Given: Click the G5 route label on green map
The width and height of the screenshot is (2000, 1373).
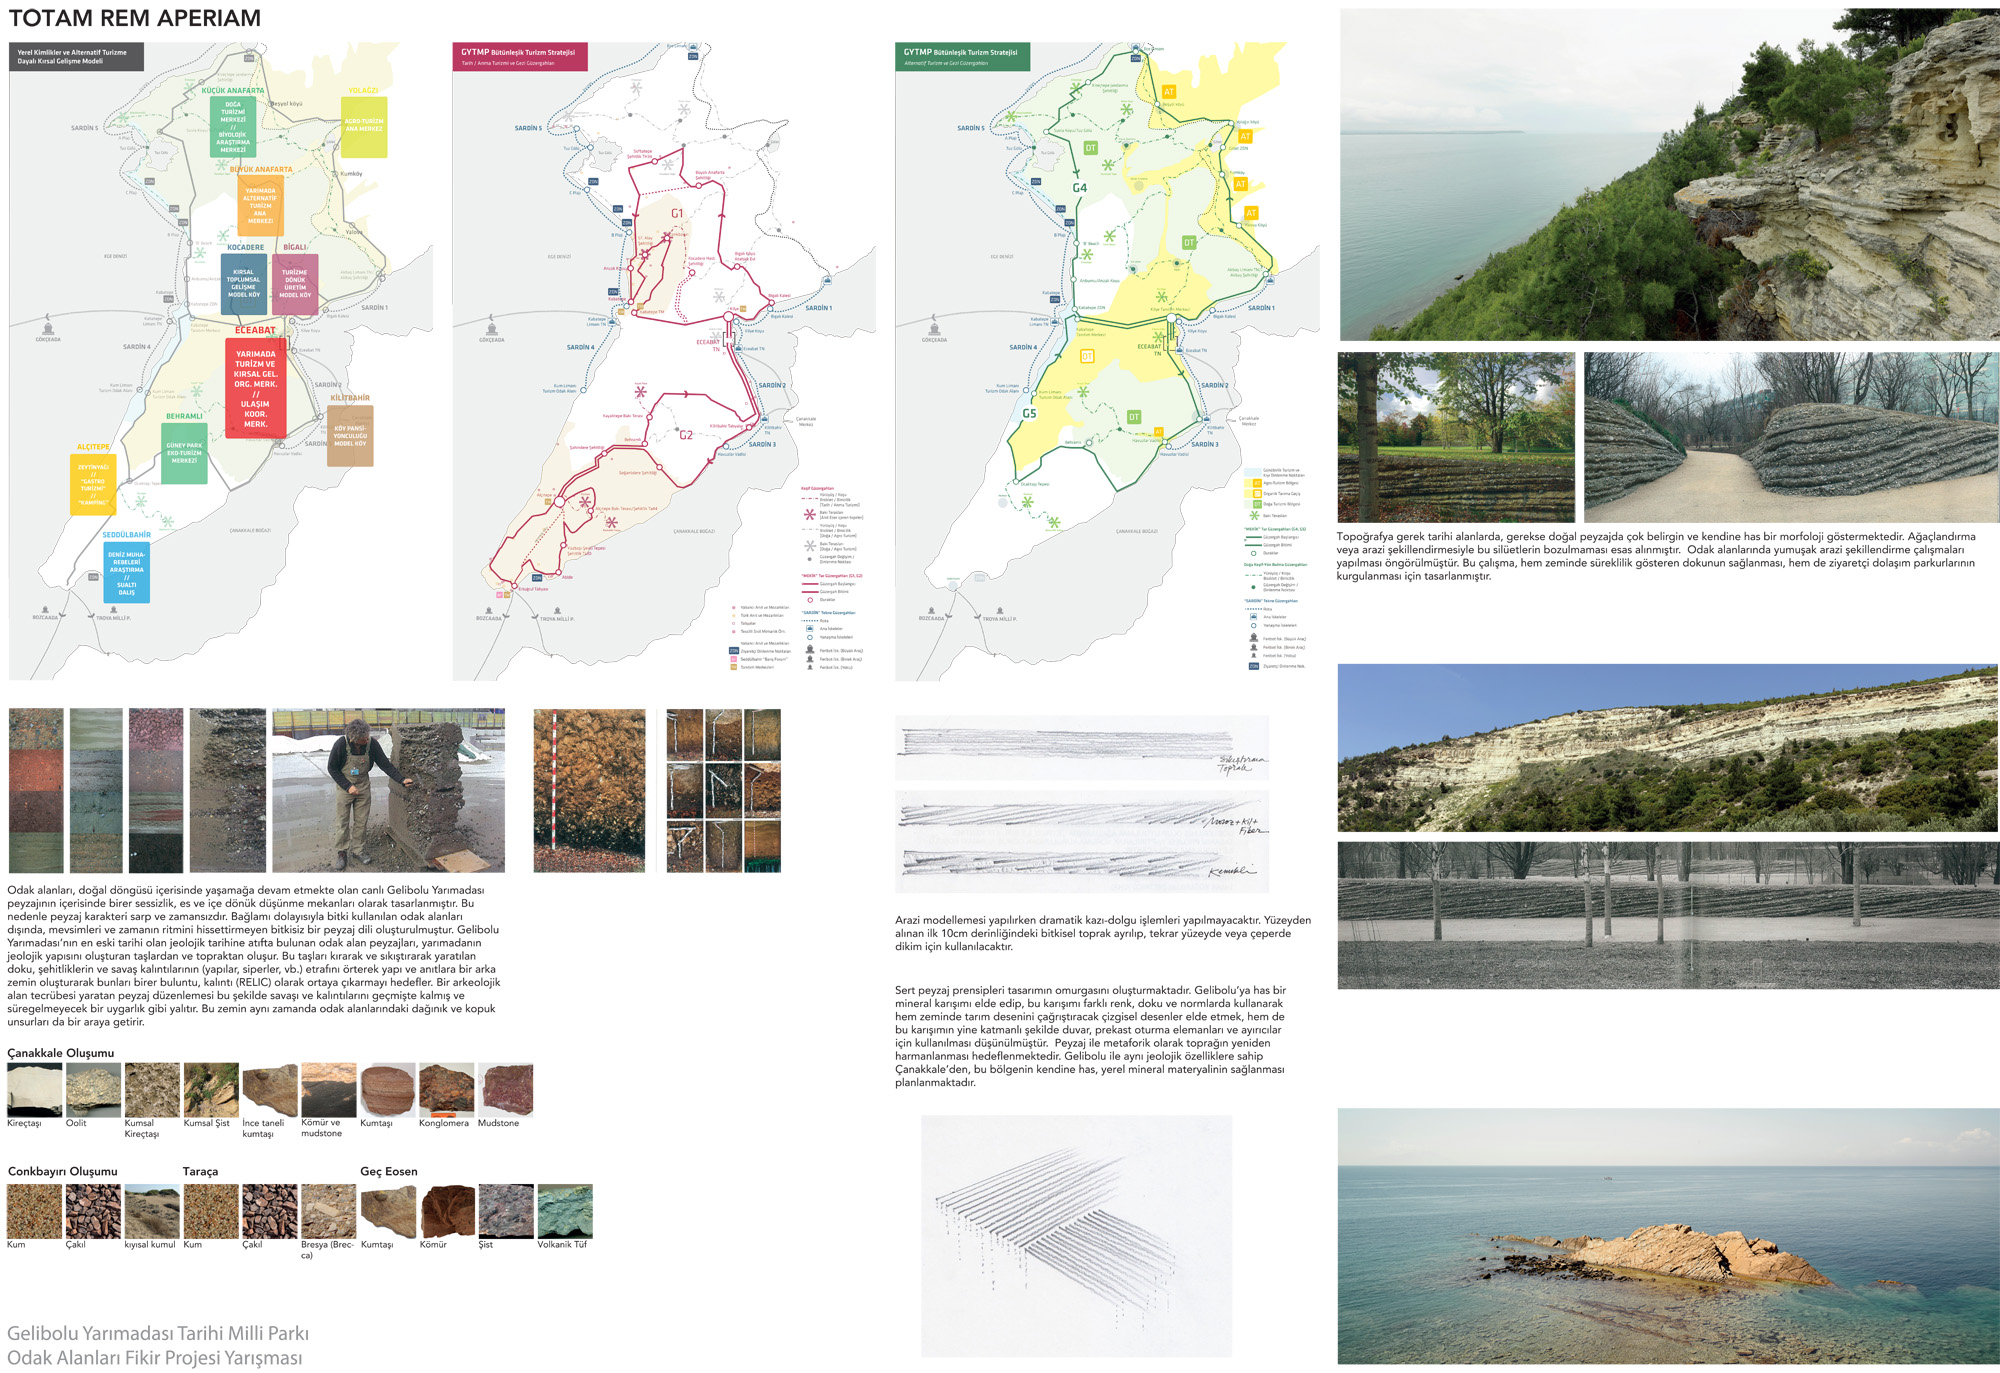Looking at the screenshot, I should point(1029,413).
